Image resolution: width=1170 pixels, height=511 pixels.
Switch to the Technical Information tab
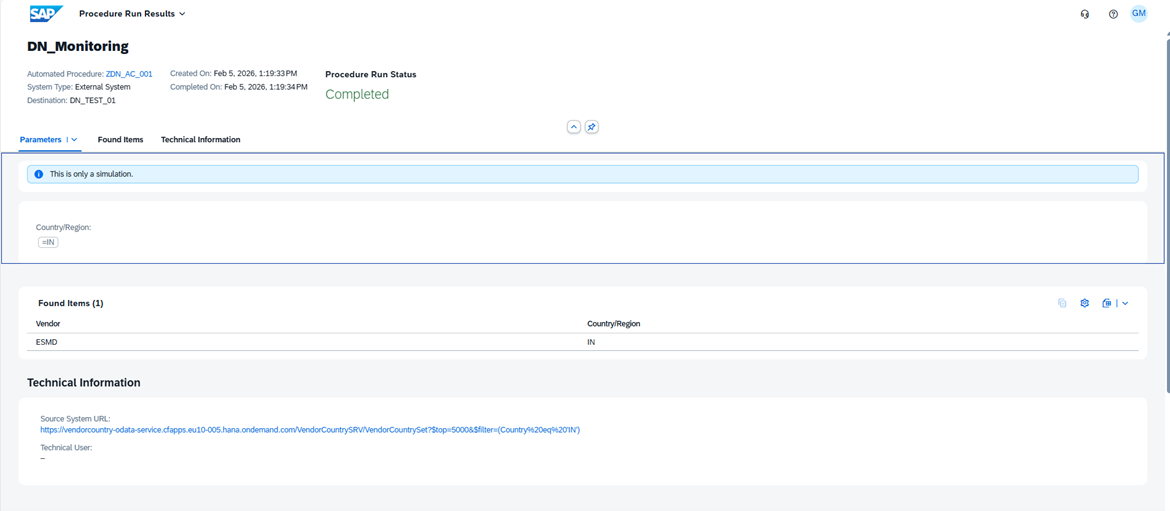click(x=200, y=140)
